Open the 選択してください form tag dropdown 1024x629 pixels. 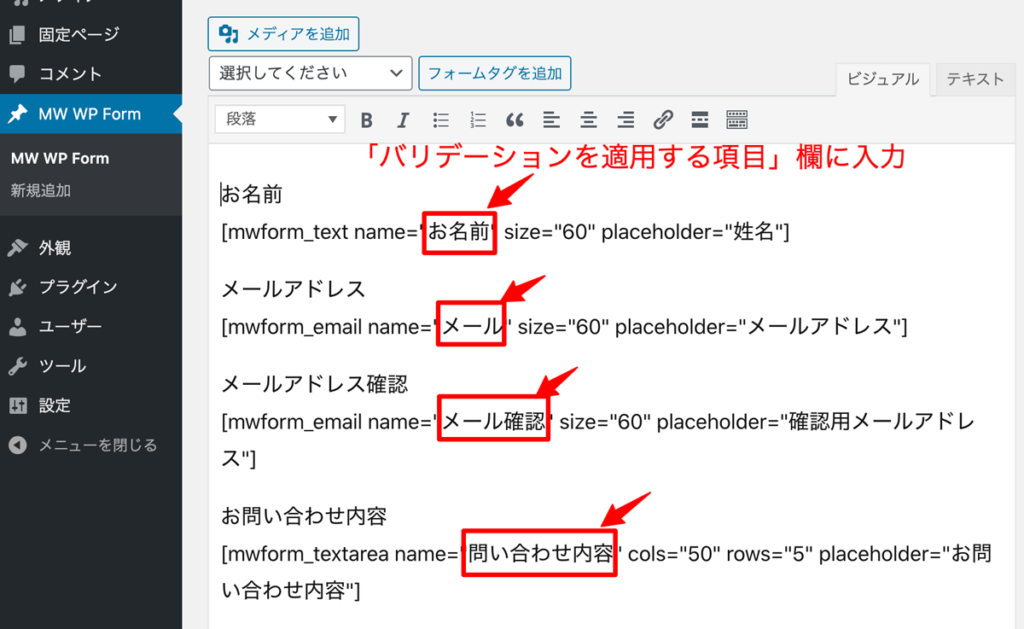pos(310,73)
